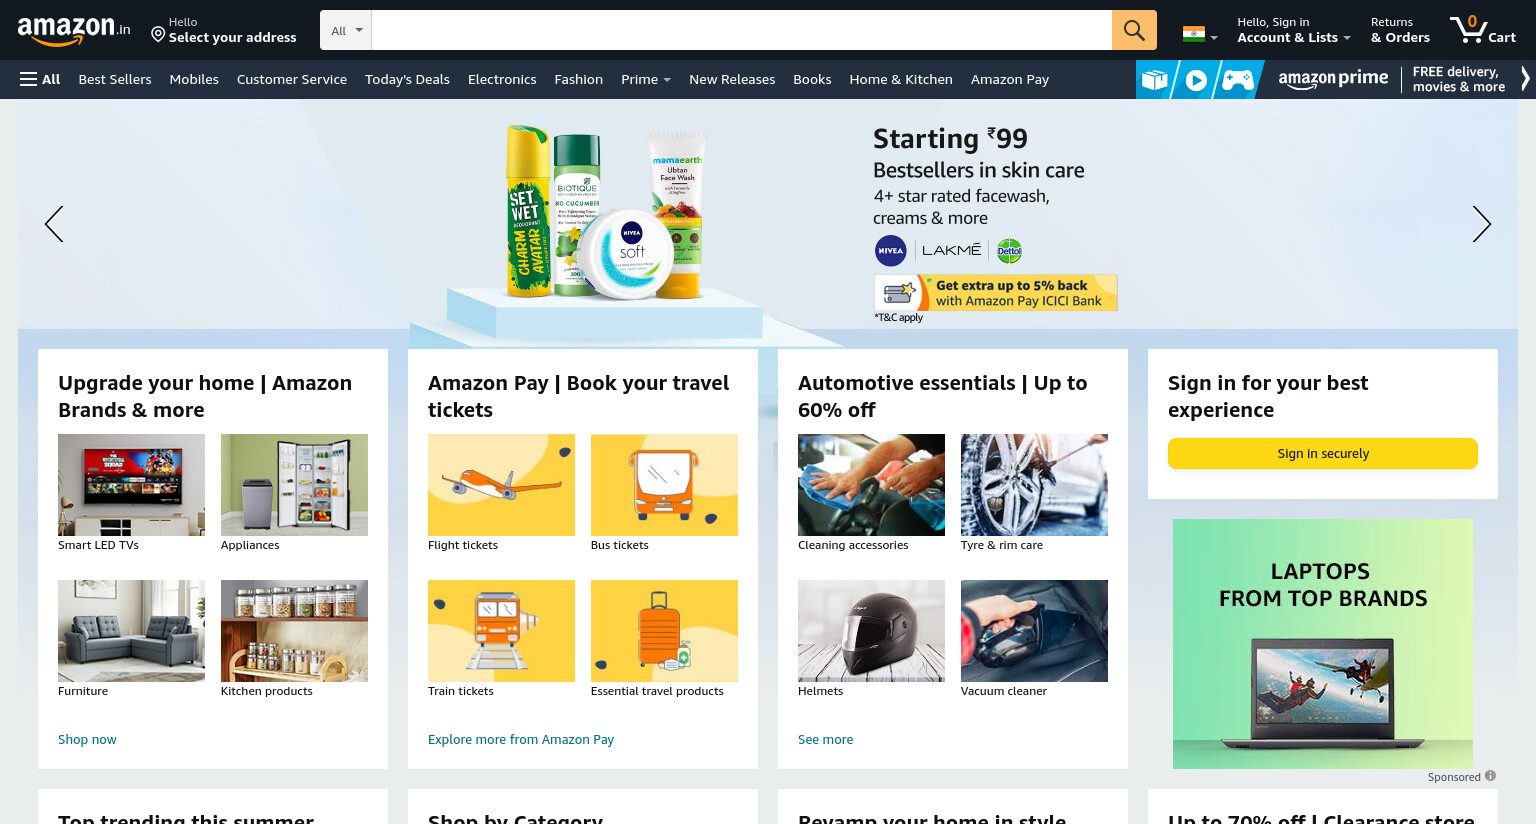Click the Prime gaming controller icon

[1237, 79]
